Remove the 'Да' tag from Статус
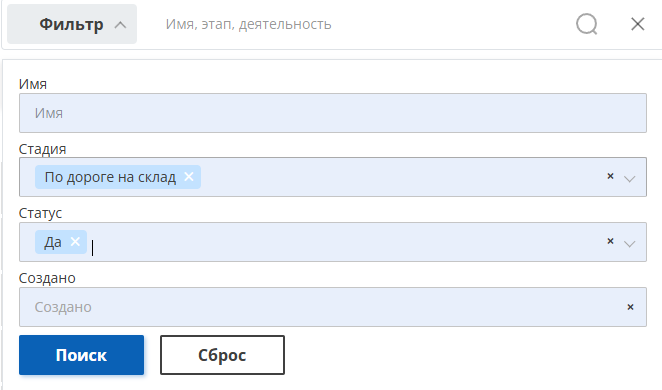 [75, 241]
